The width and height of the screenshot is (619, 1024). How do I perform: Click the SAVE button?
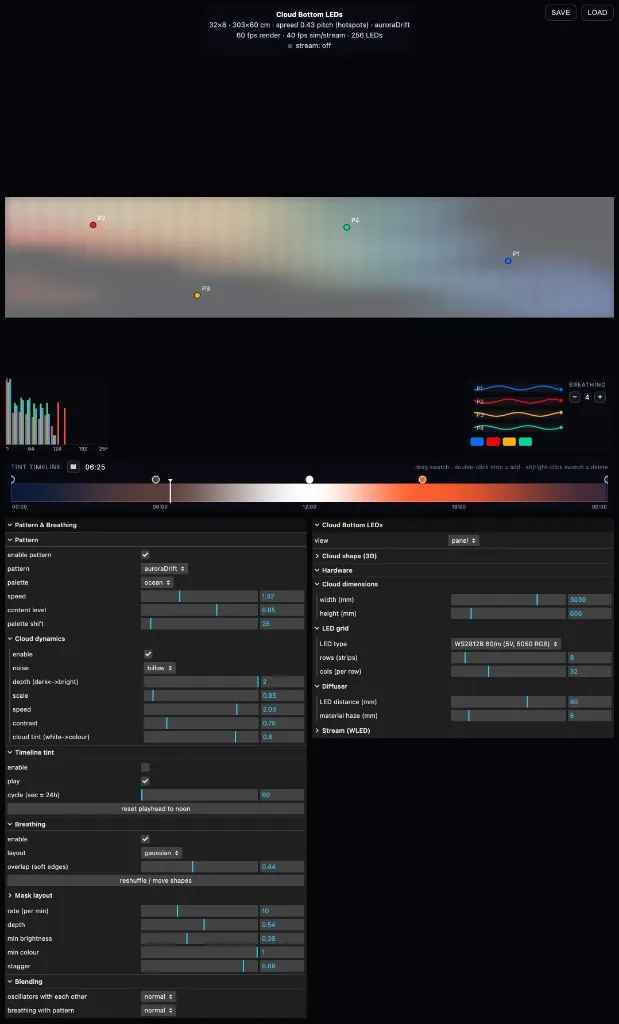(x=560, y=12)
